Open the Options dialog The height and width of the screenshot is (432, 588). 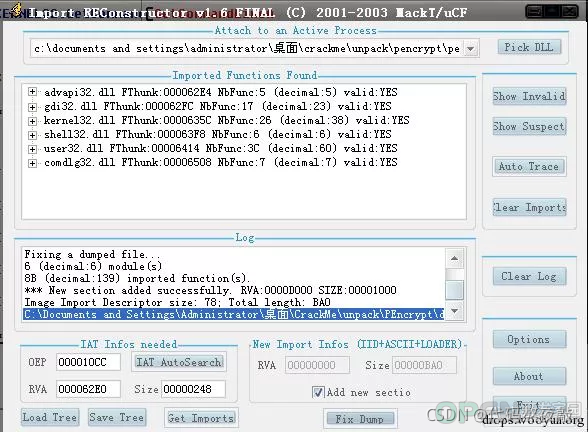[x=529, y=339]
